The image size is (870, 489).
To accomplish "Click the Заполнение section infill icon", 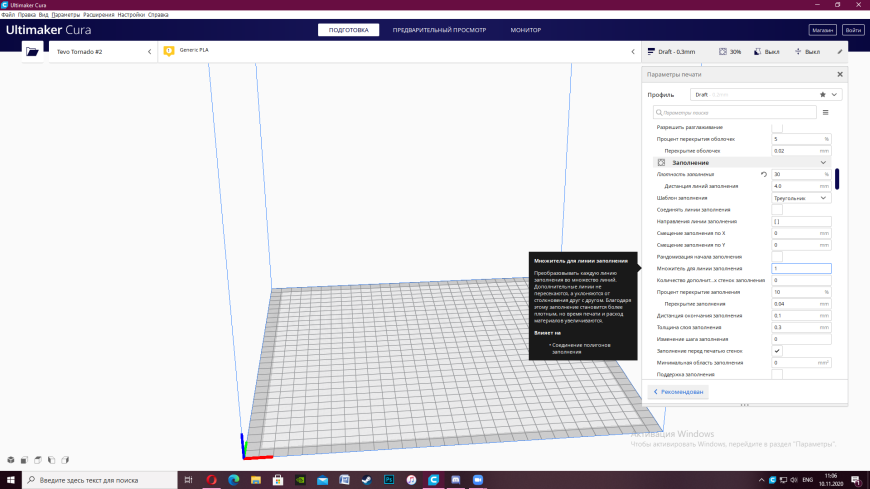I will [x=661, y=163].
